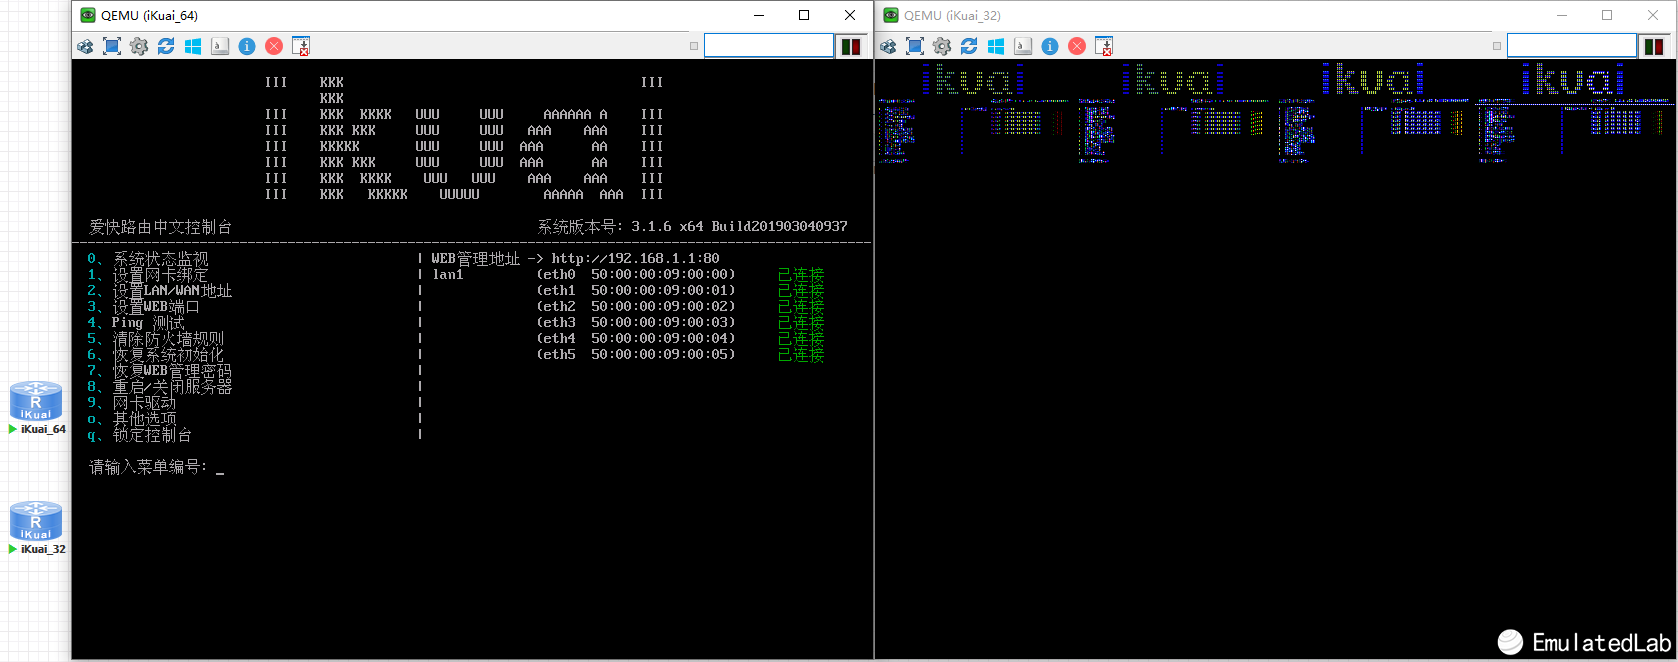Click the blue info icon in iKuai_64 toolbar
Image resolution: width=1678 pixels, height=662 pixels.
(x=247, y=46)
